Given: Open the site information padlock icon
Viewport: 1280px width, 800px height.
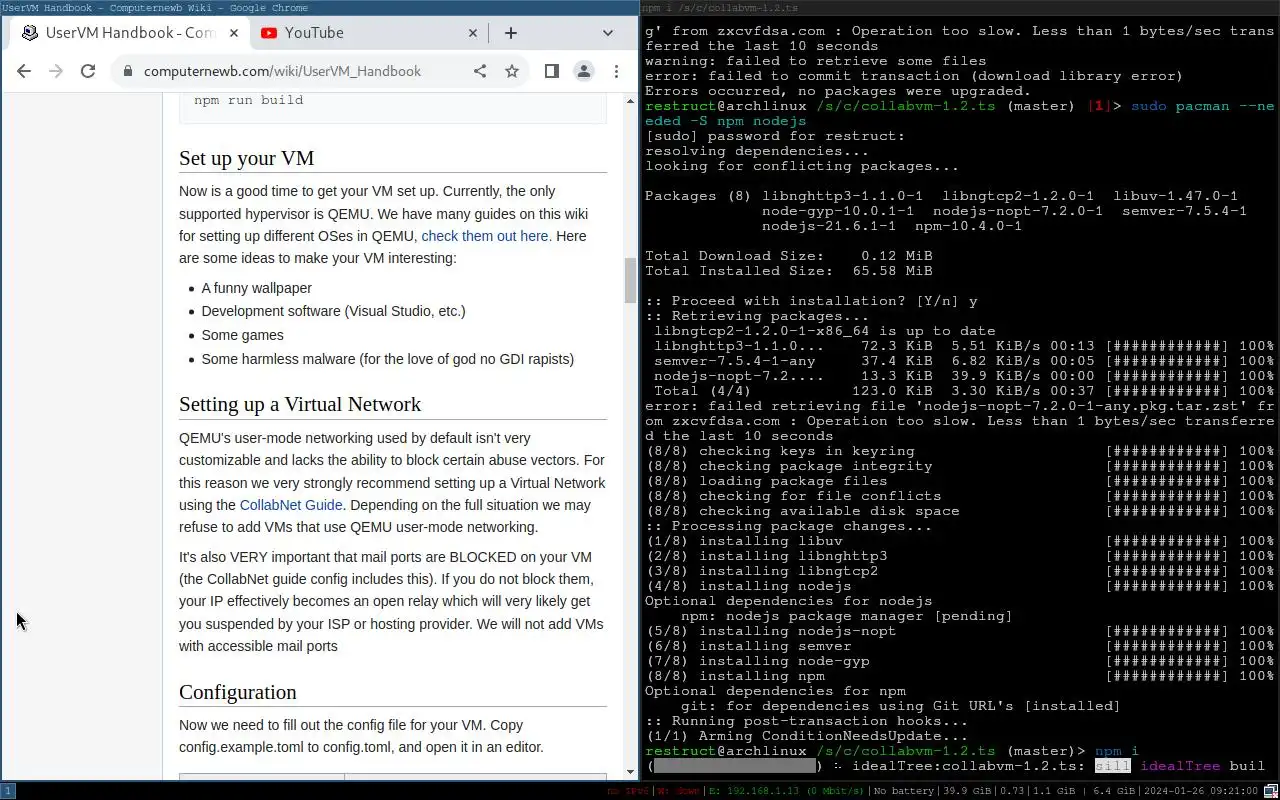Looking at the screenshot, I should (126, 71).
